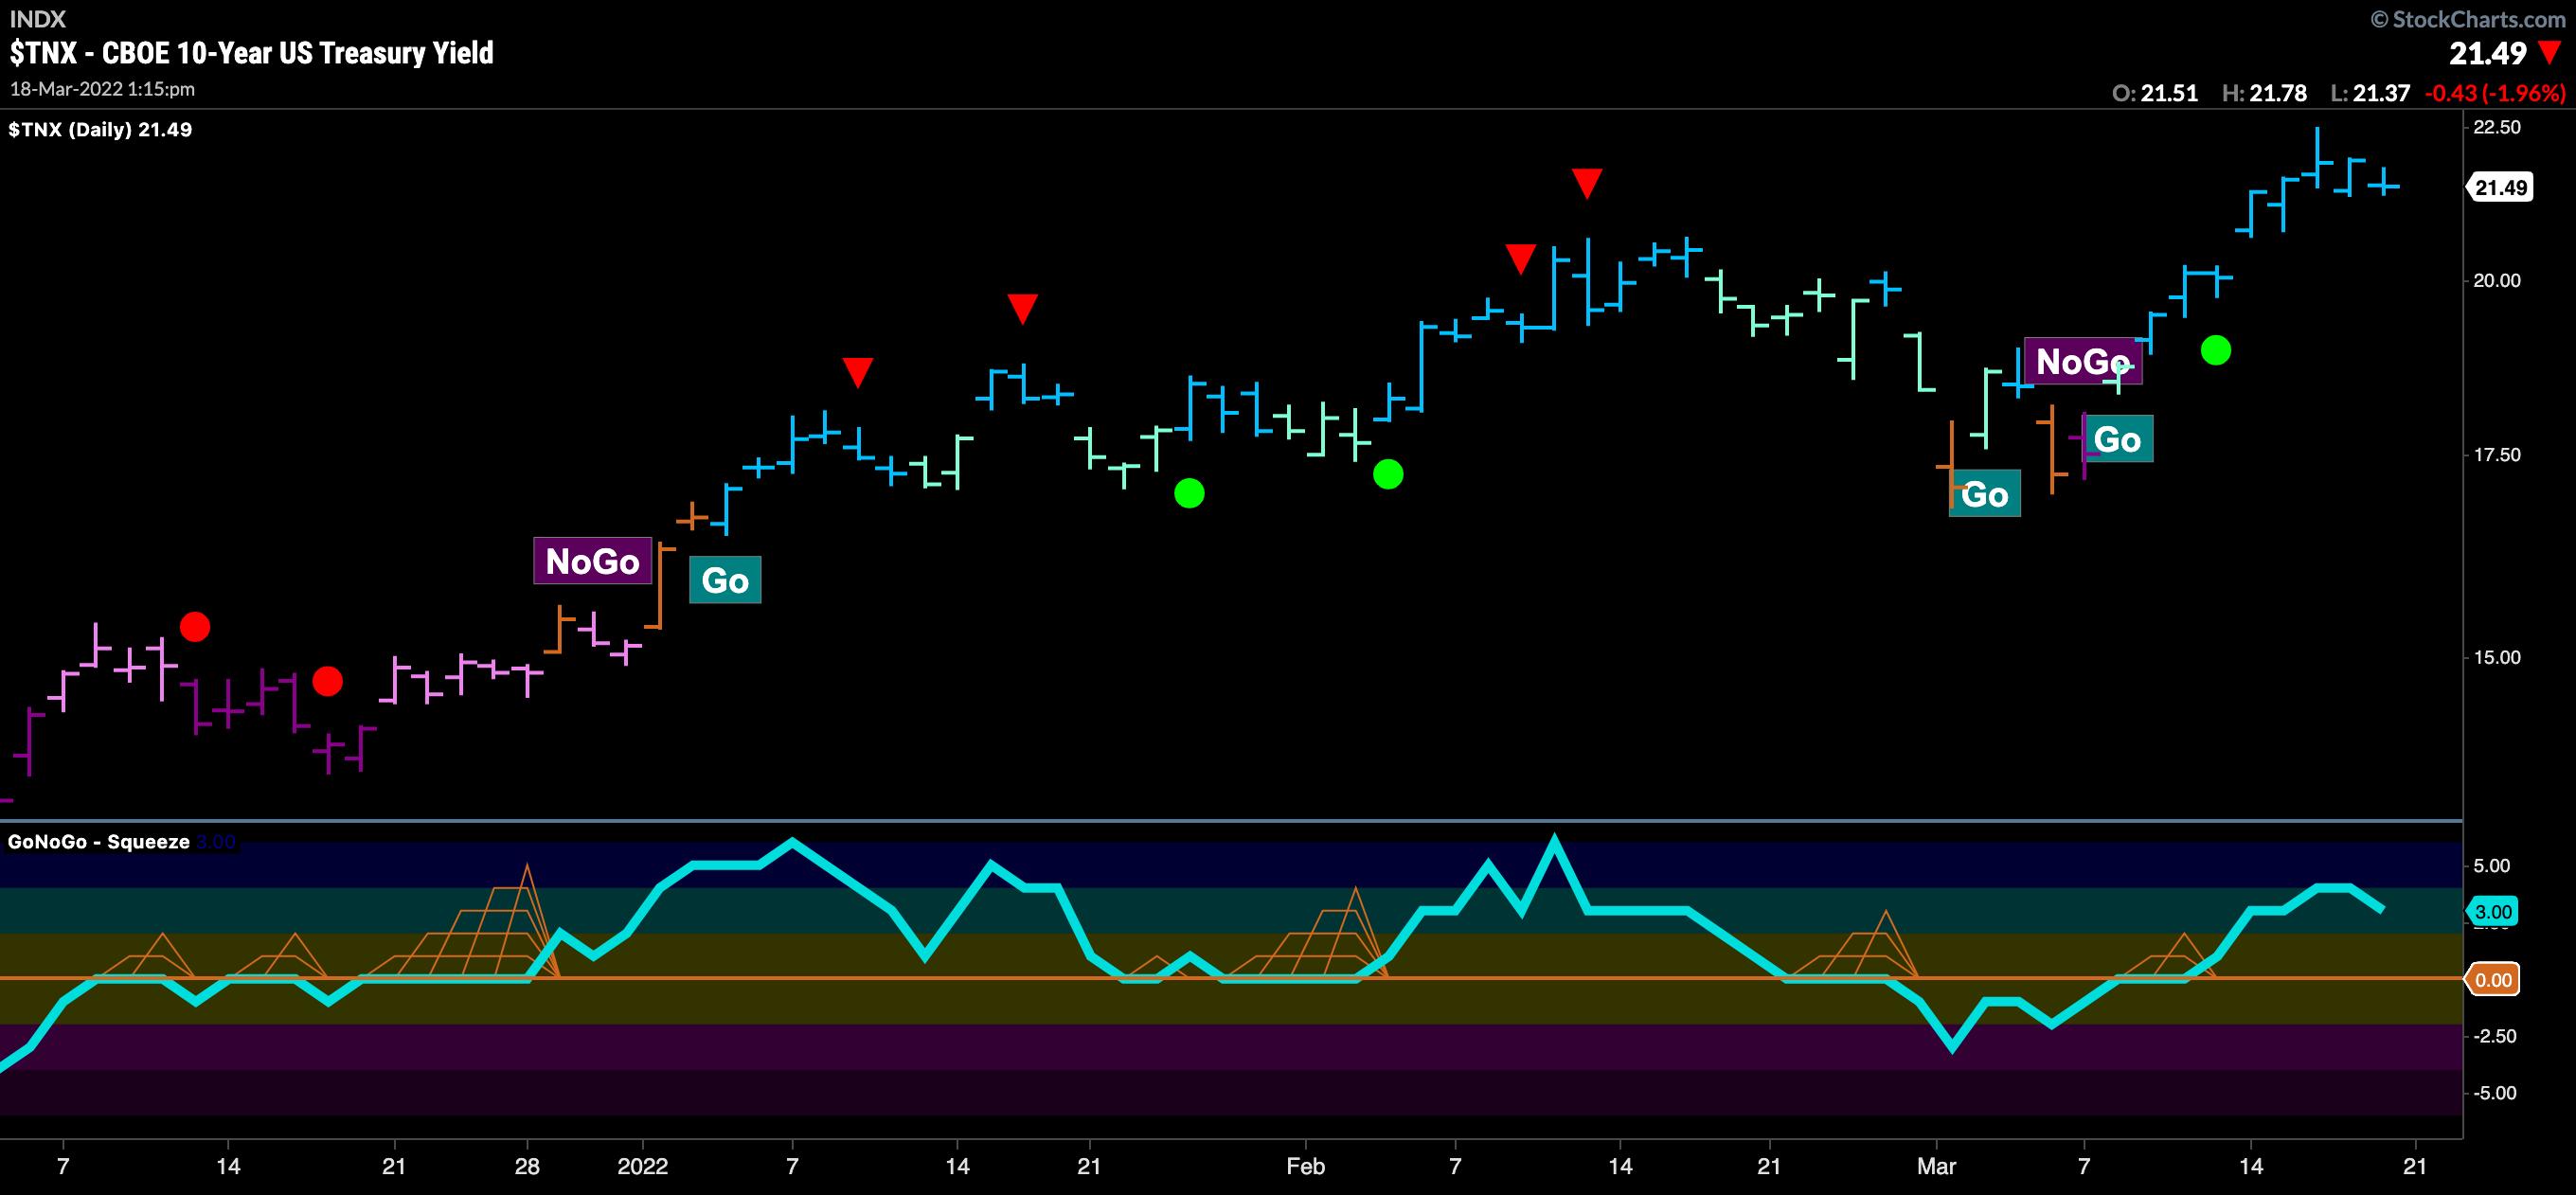The image size is (2576, 1195).
Task: Click the first red circle marker near Dec 14
Action: [194, 627]
